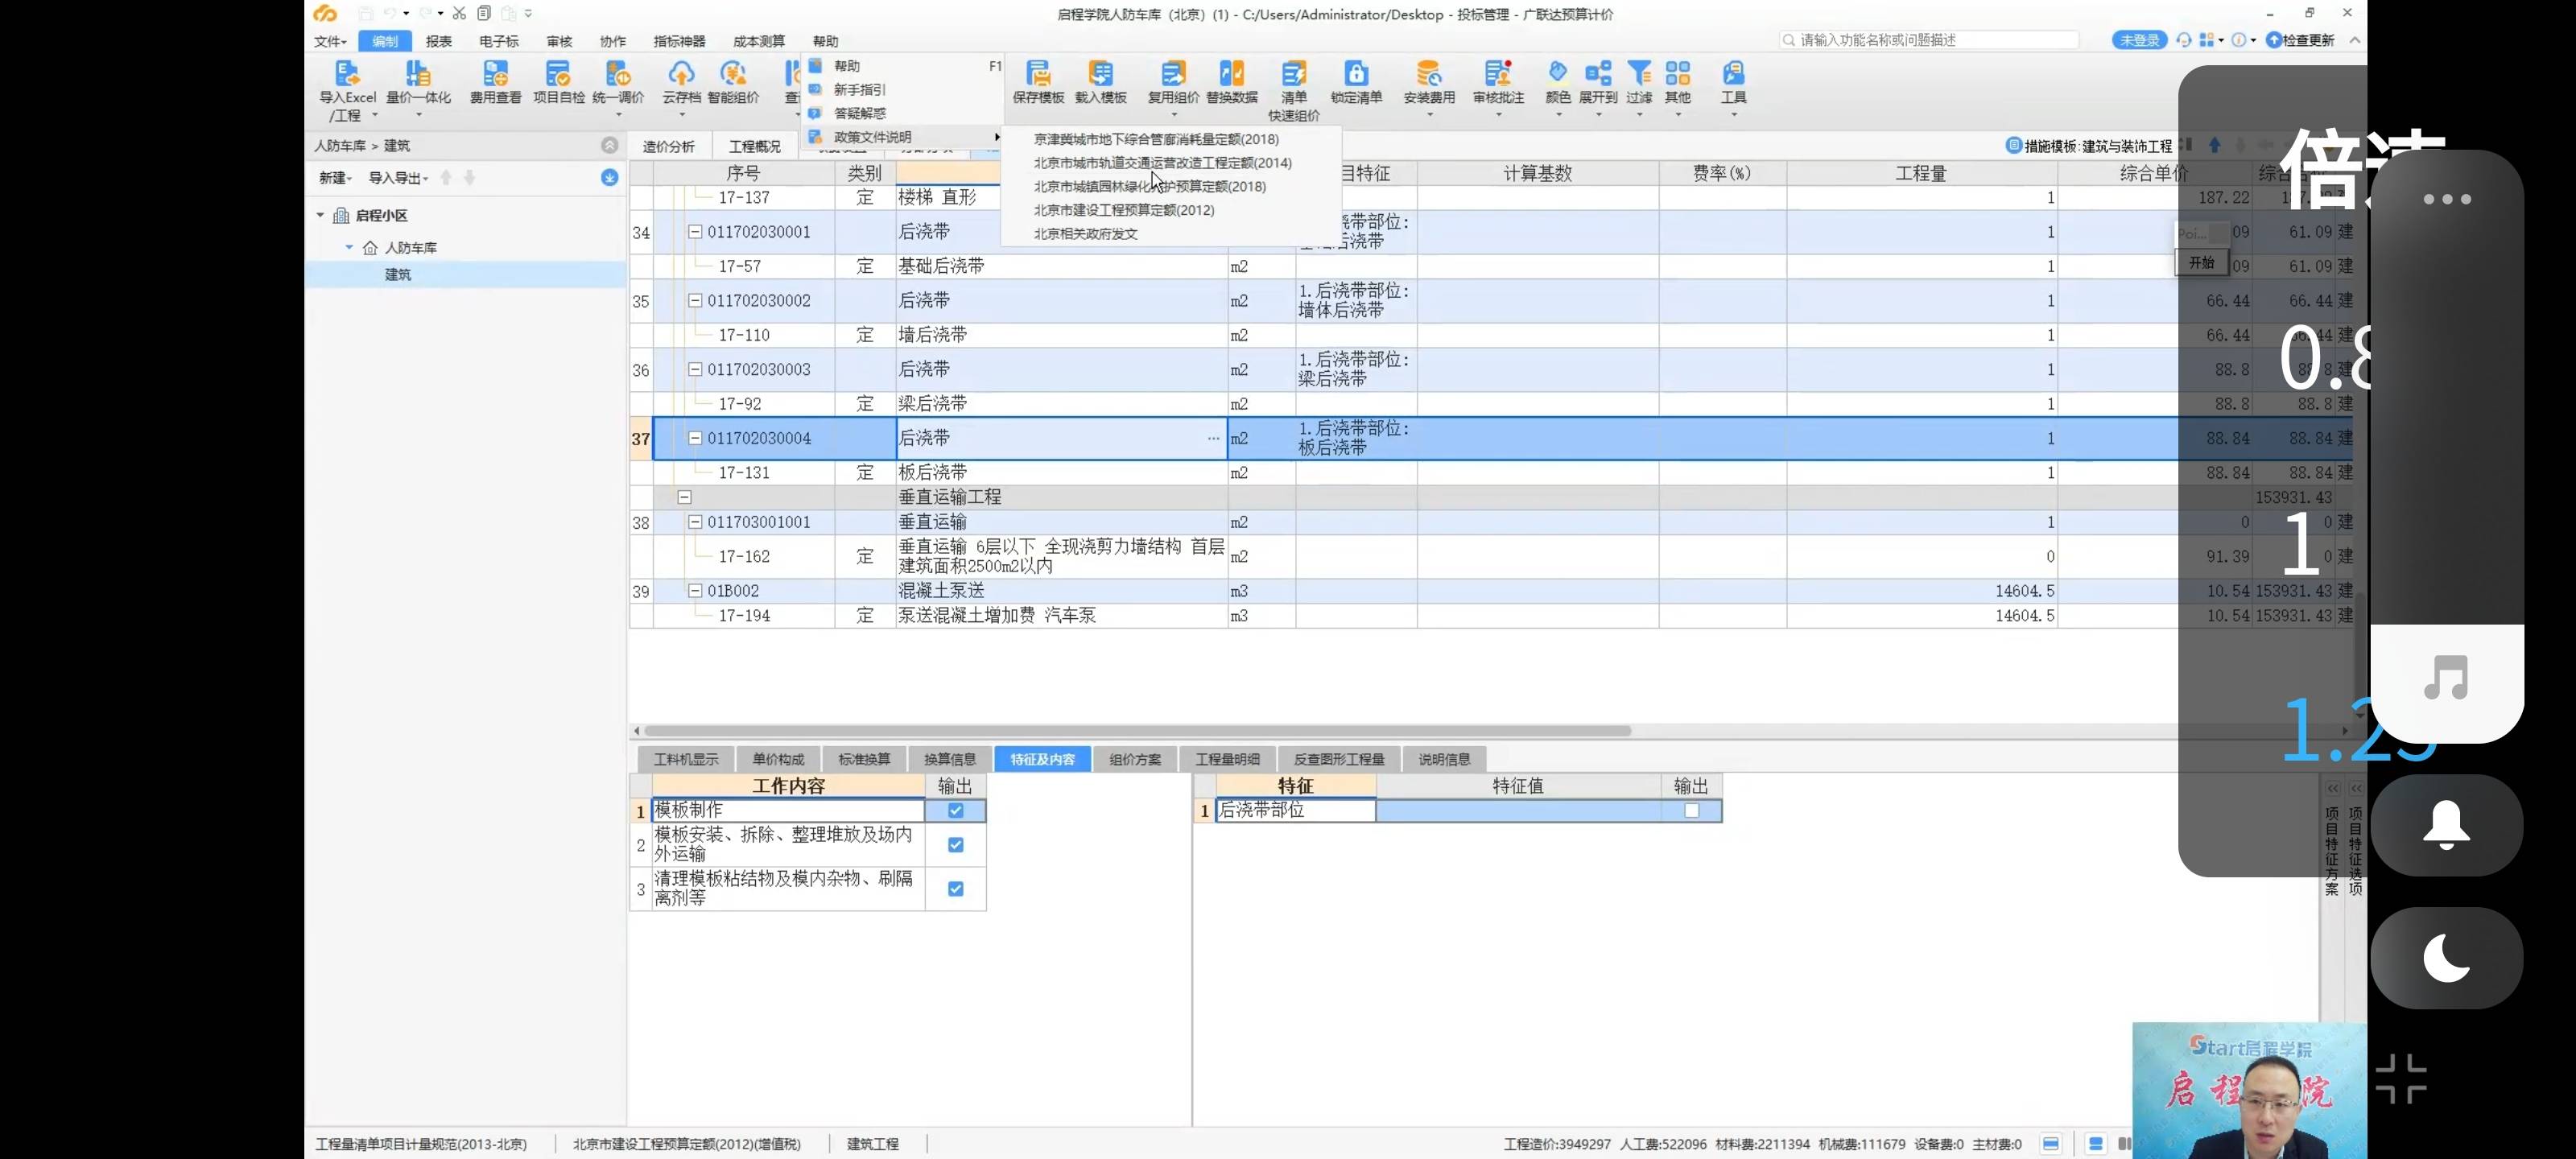Viewport: 2576px width, 1159px height.
Task: Open the 新建 dropdown
Action: tap(335, 177)
